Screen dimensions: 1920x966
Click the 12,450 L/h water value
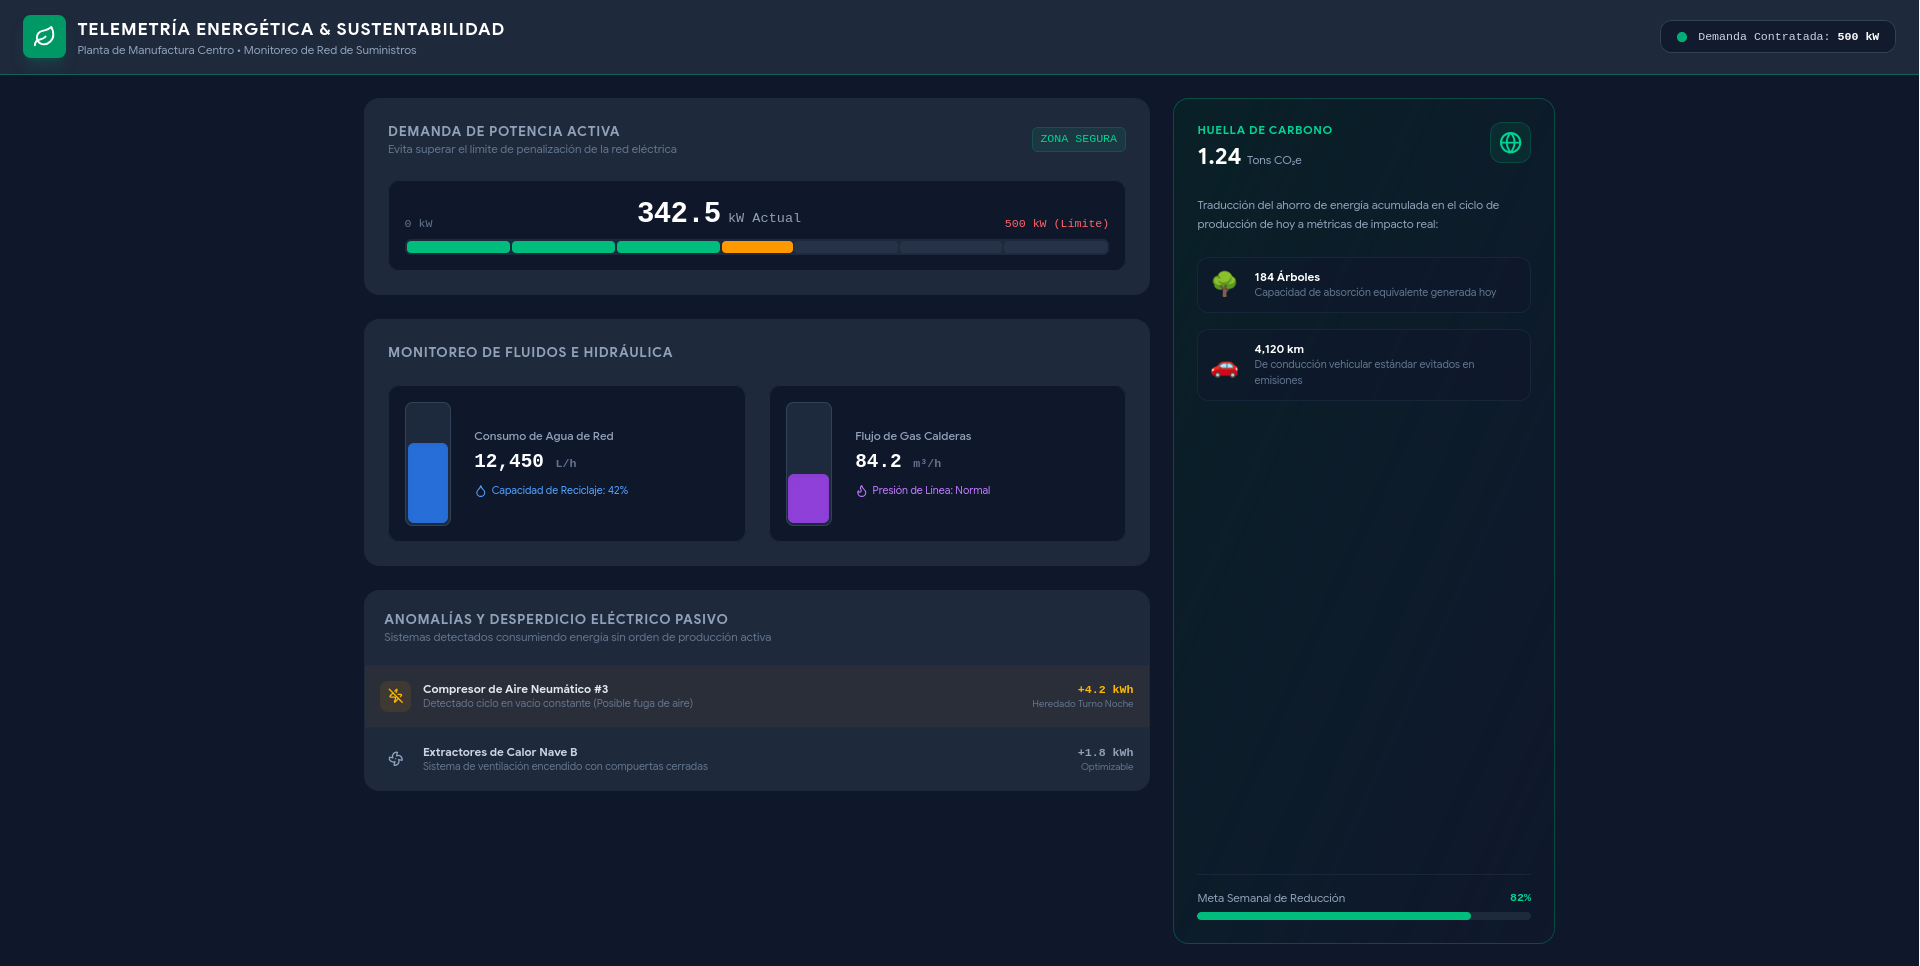pos(525,461)
